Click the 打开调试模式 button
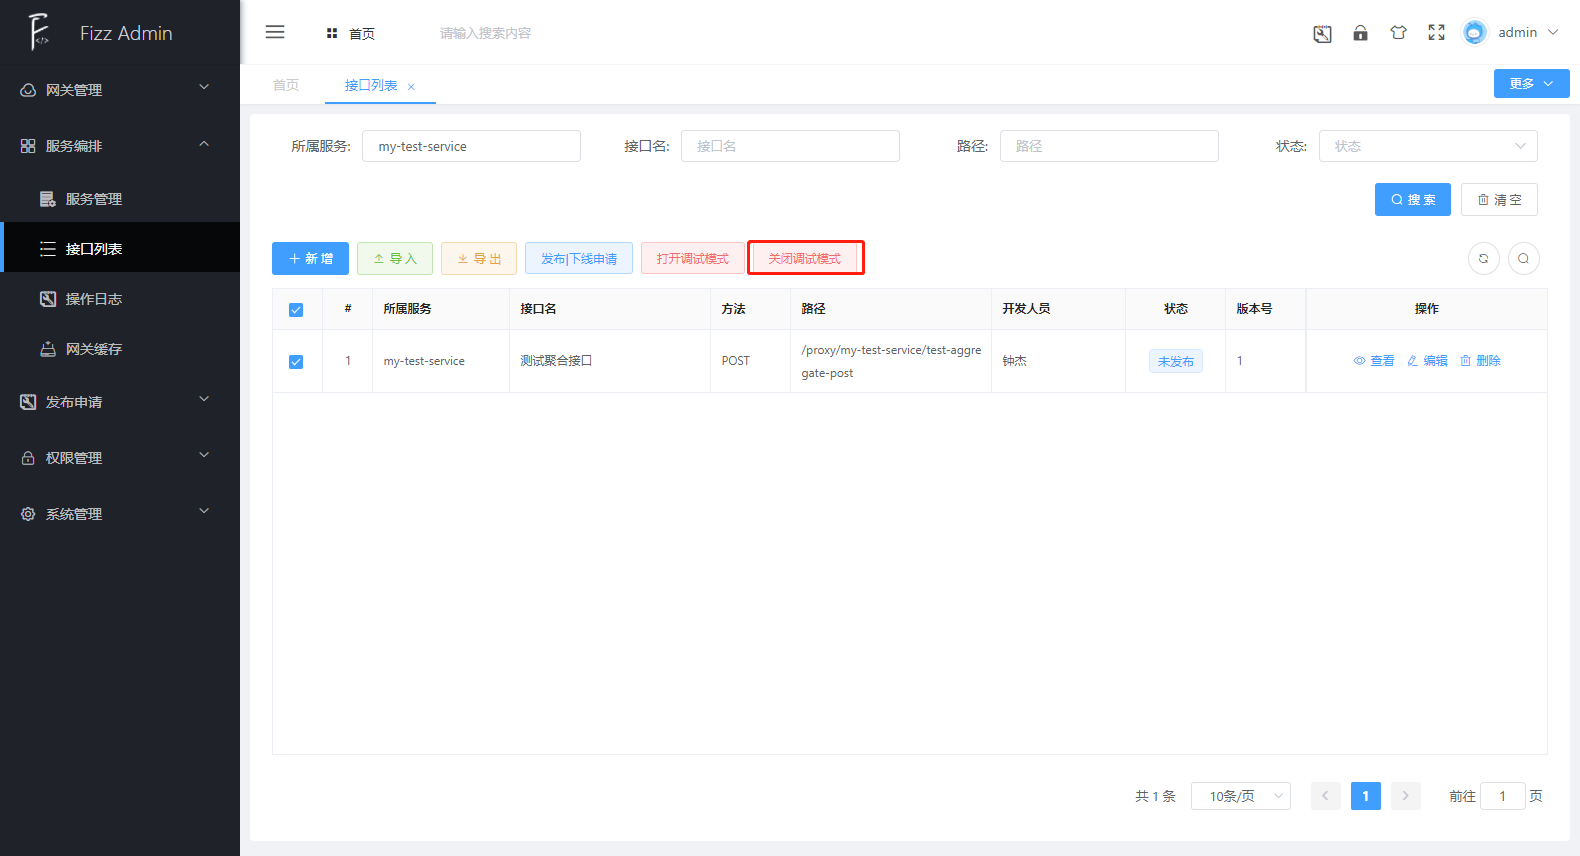Viewport: 1580px width, 856px height. click(x=693, y=258)
